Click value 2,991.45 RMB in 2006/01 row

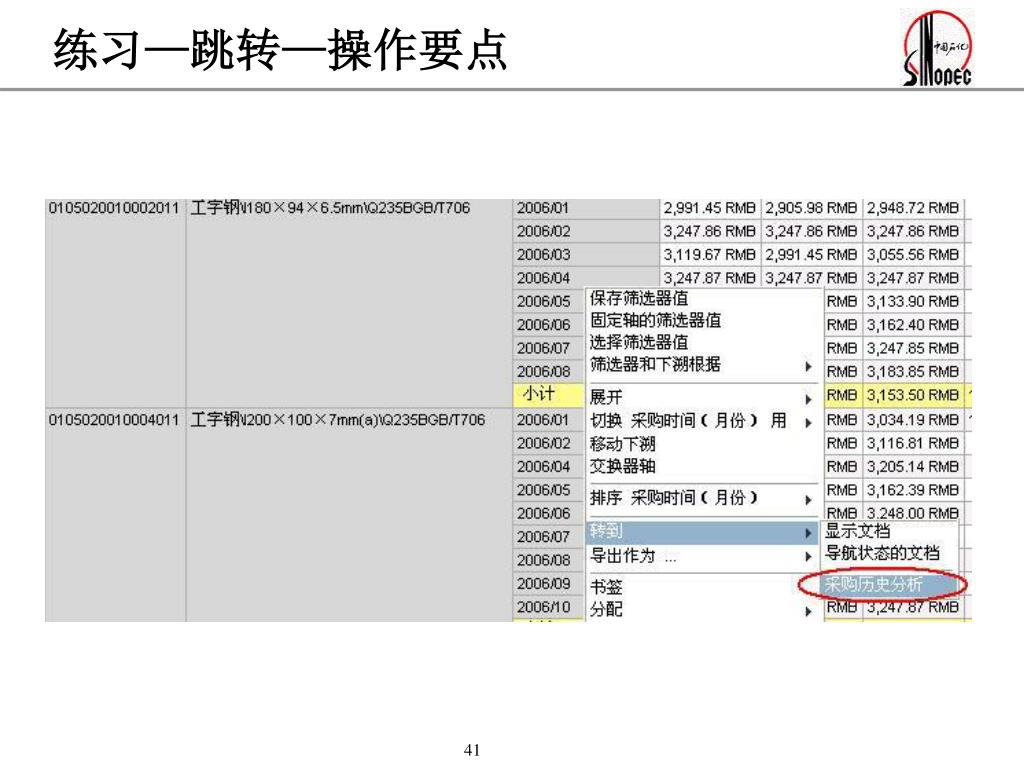click(x=709, y=208)
